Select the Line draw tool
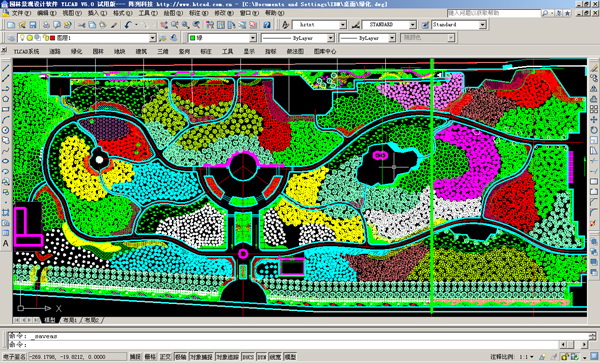The height and width of the screenshot is (363, 600). tap(6, 68)
